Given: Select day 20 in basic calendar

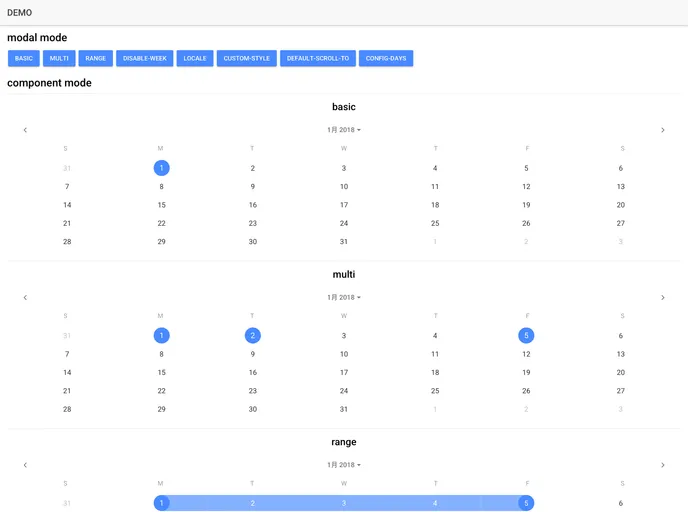Looking at the screenshot, I should click(x=620, y=205).
